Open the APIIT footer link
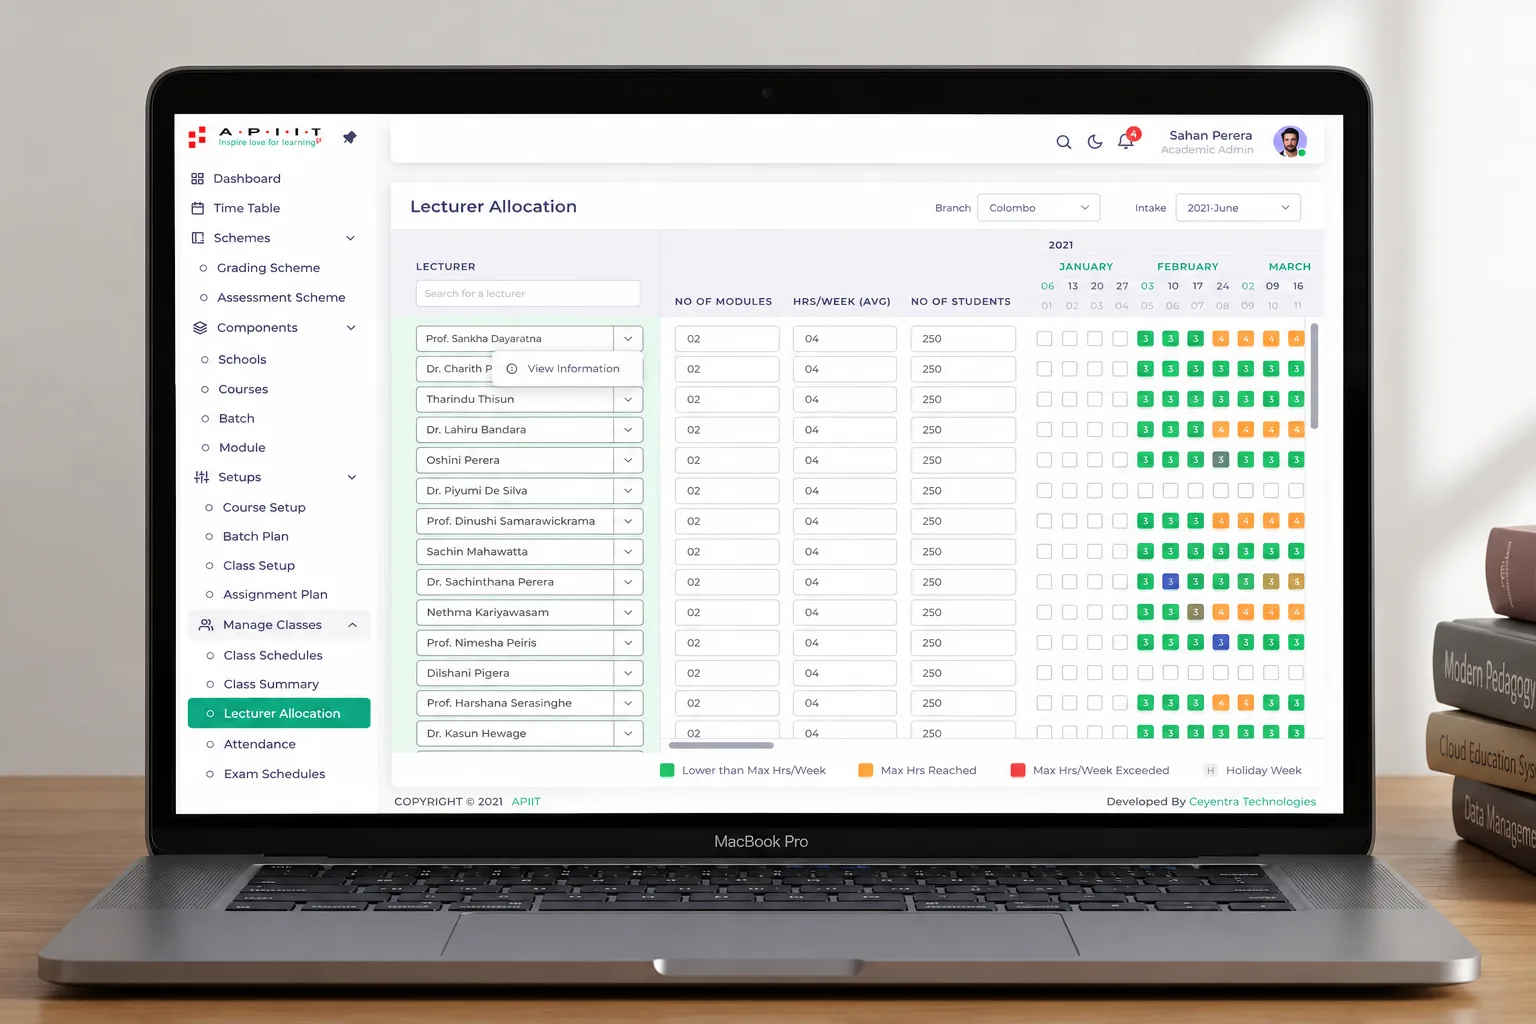This screenshot has width=1536, height=1024. click(526, 802)
